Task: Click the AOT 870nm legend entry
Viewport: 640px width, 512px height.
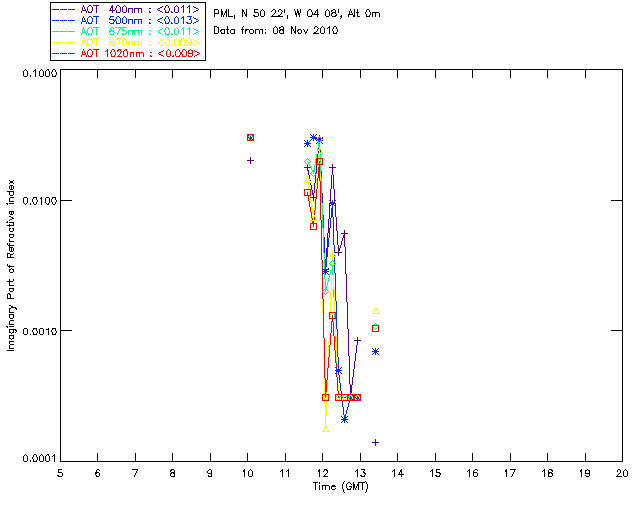Action: (x=128, y=42)
